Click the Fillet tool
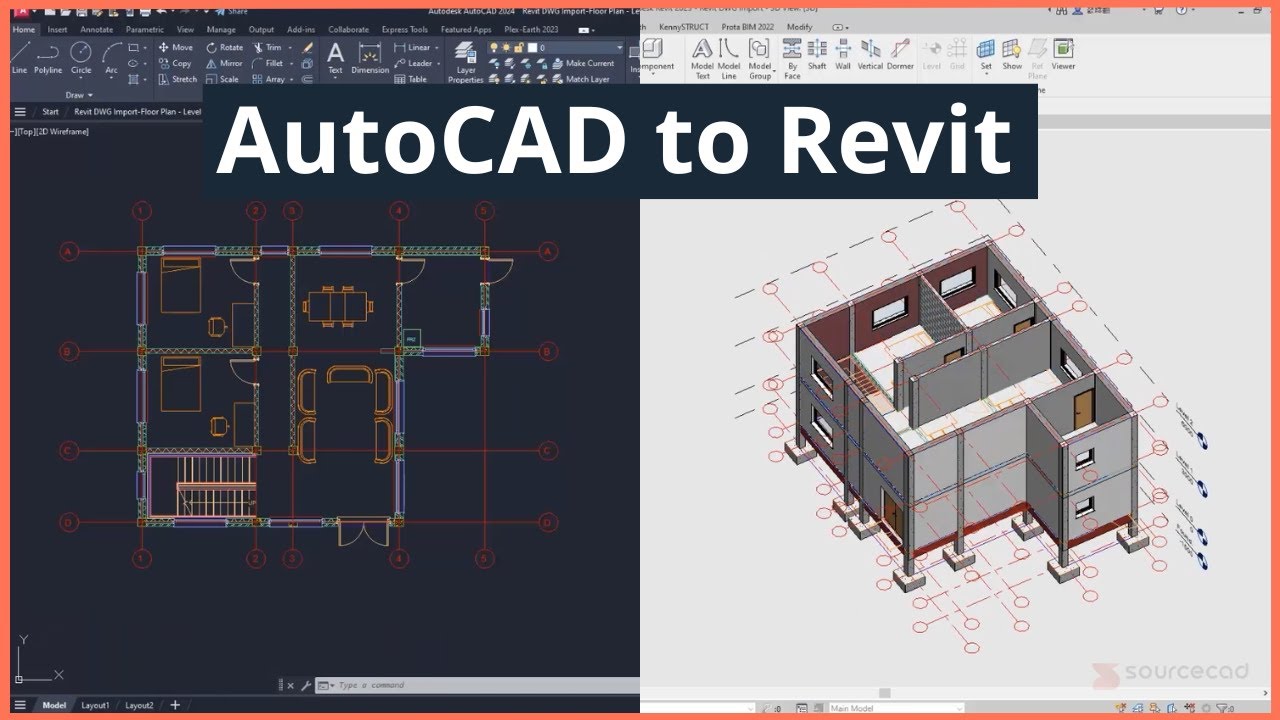 pos(268,63)
